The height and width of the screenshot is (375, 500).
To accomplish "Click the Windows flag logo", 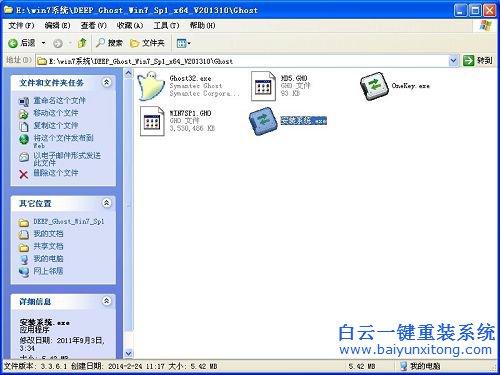I will pos(486,26).
